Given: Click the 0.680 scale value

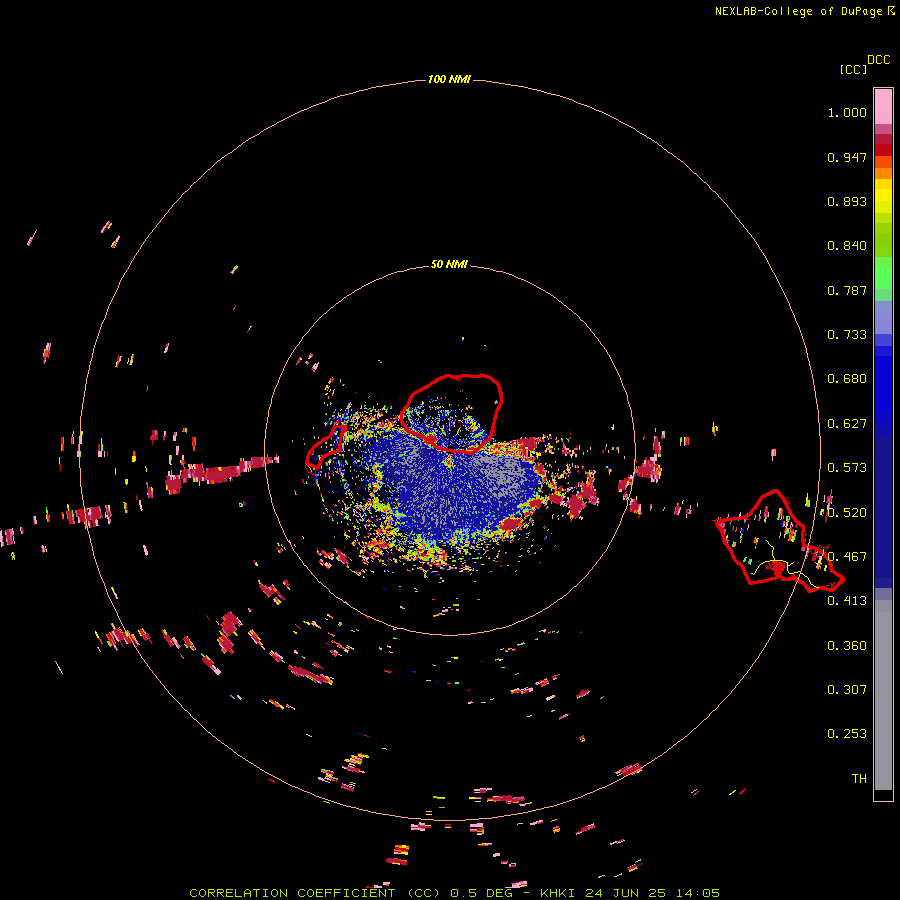Looking at the screenshot, I should point(847,379).
